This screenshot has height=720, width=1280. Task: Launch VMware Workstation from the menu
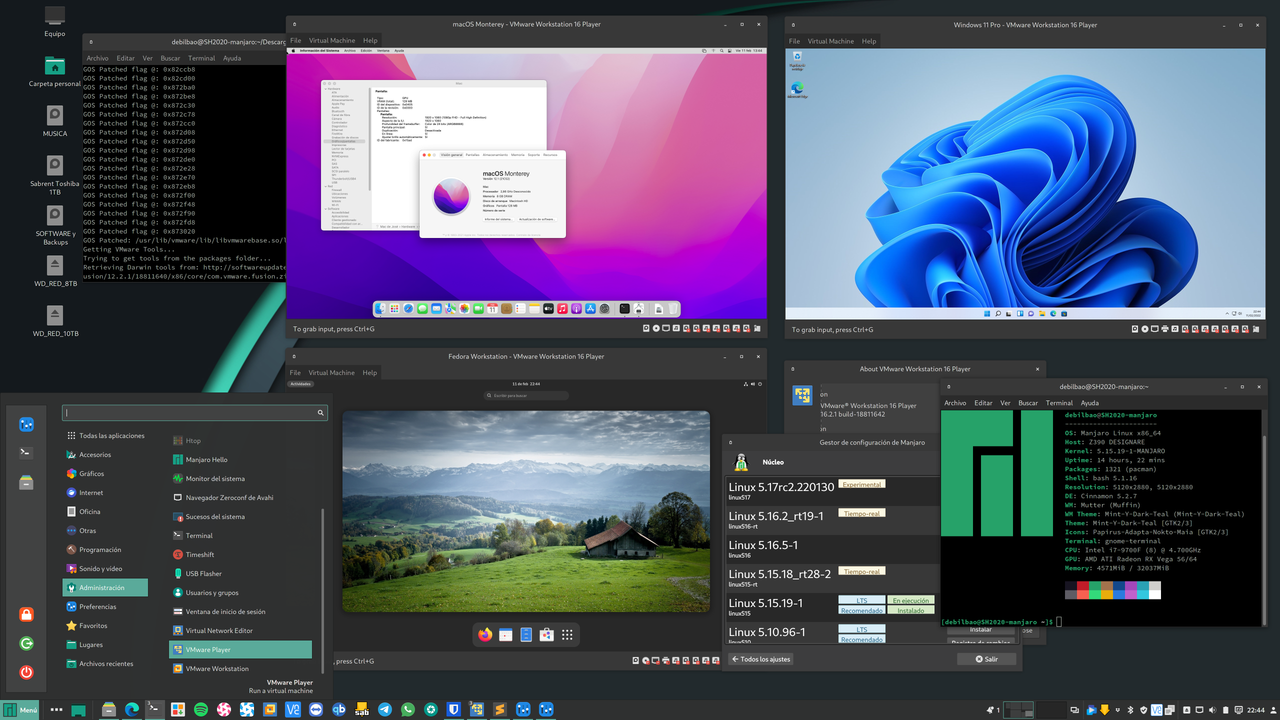pyautogui.click(x=241, y=669)
